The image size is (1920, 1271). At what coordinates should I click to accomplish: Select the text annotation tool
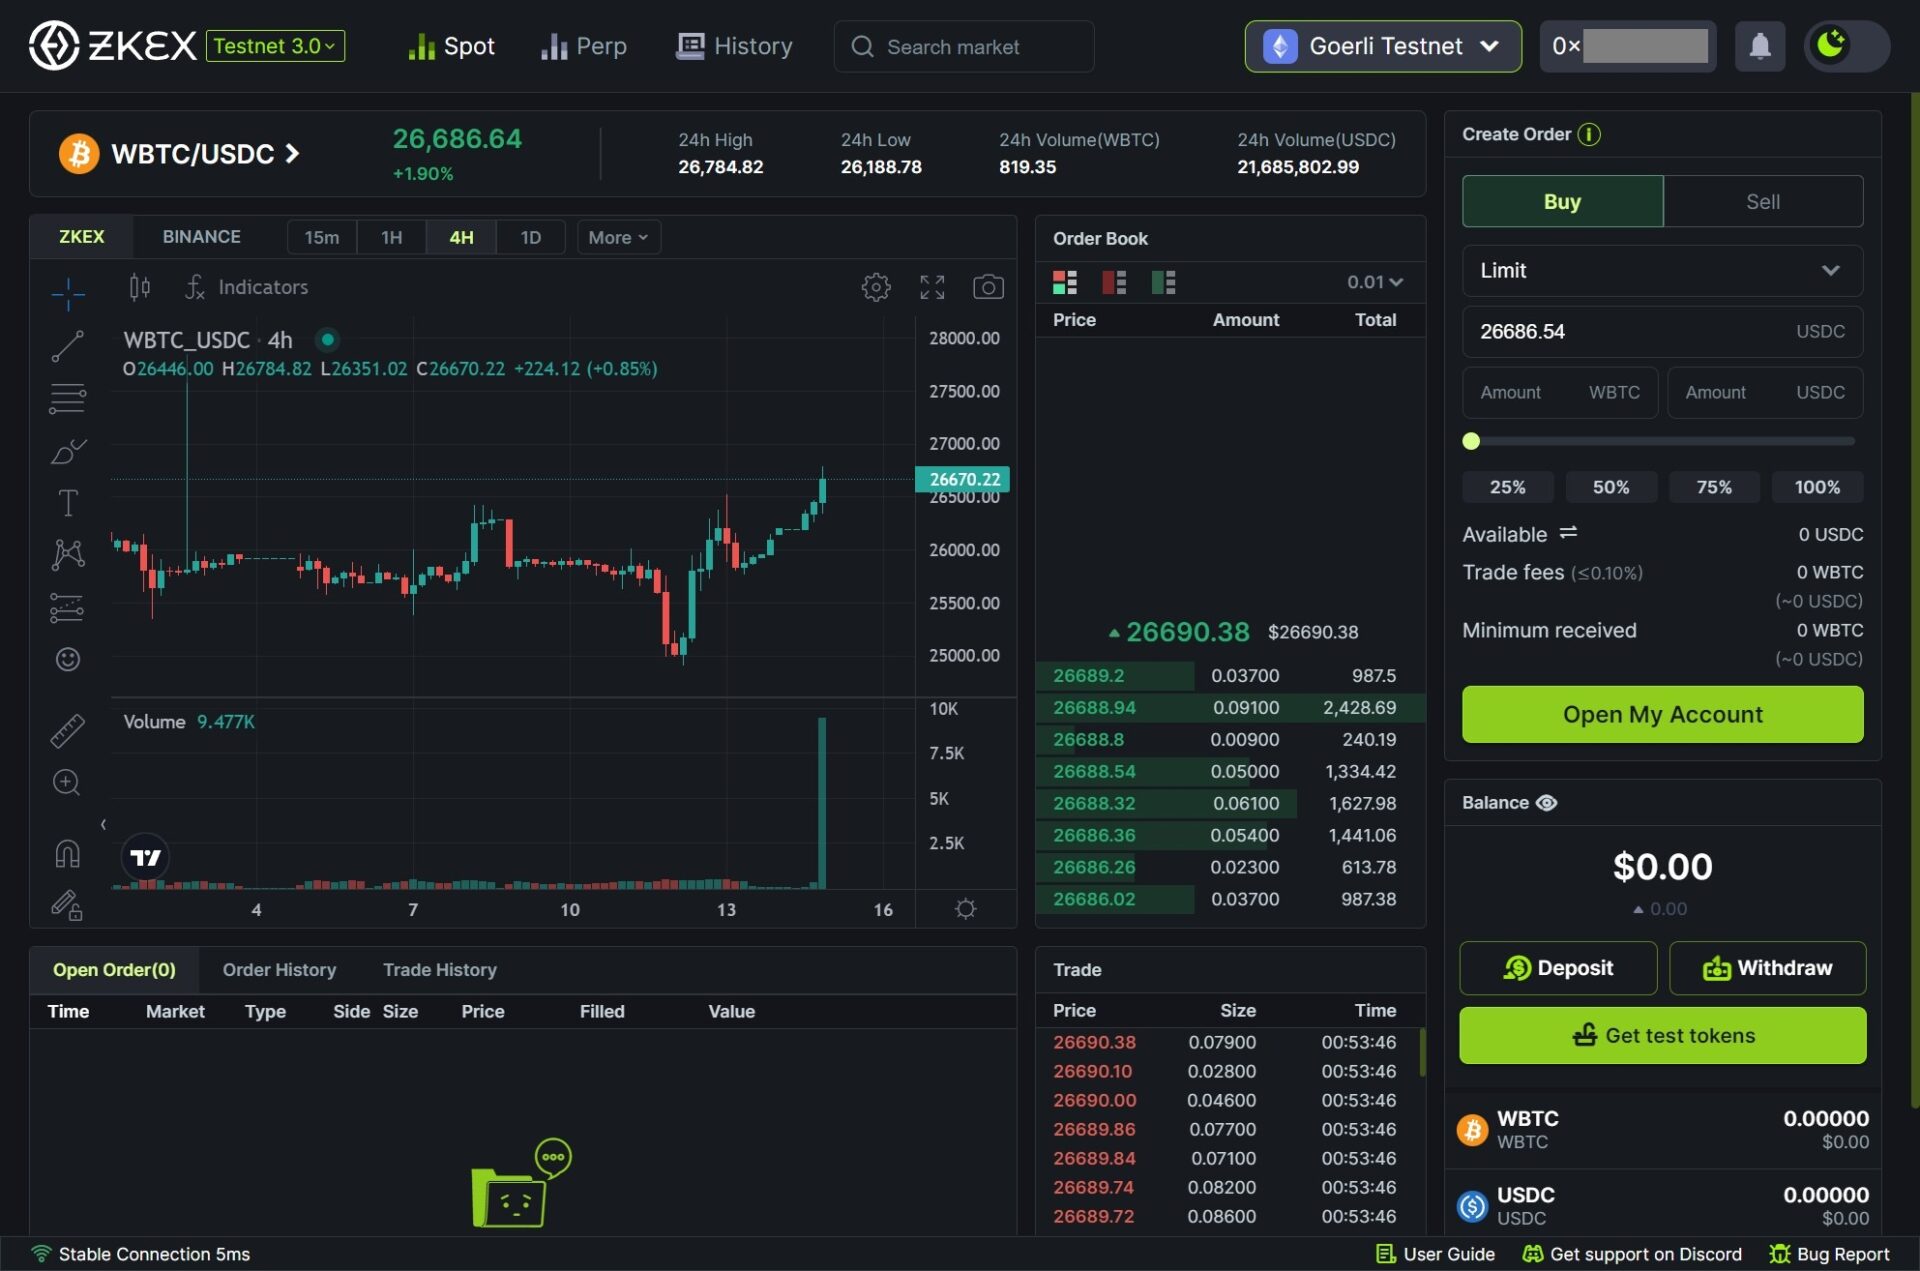click(67, 503)
